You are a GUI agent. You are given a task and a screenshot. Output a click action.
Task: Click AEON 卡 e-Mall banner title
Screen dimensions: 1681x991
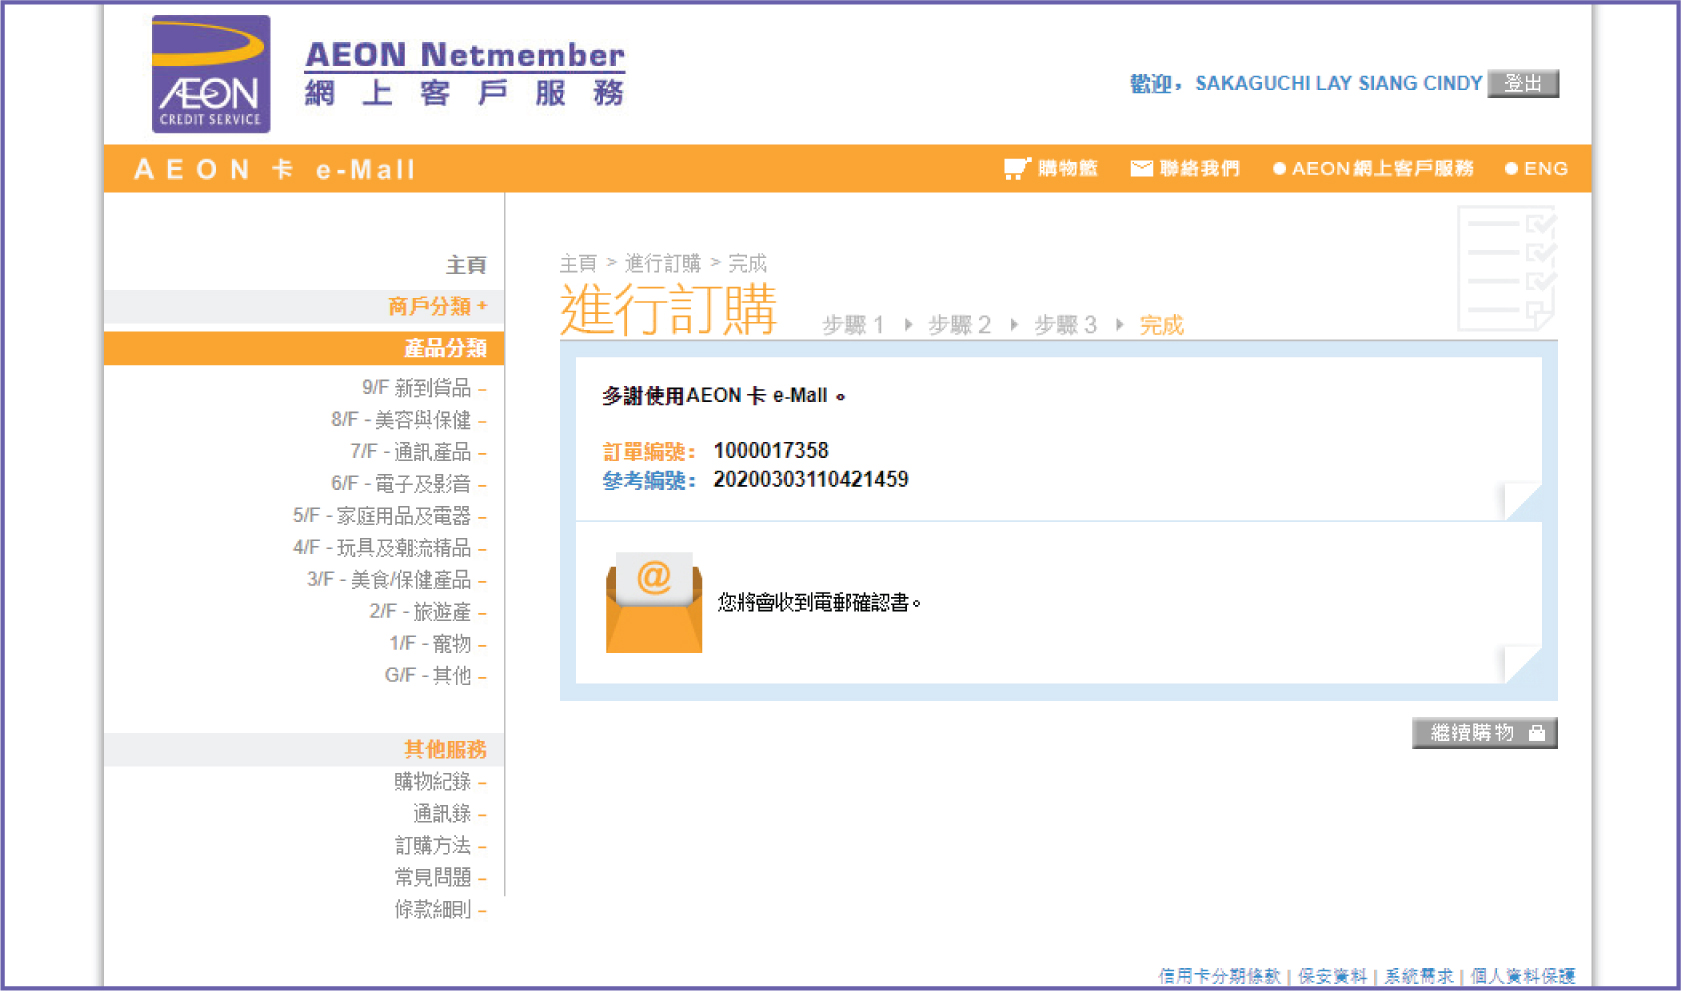[275, 169]
